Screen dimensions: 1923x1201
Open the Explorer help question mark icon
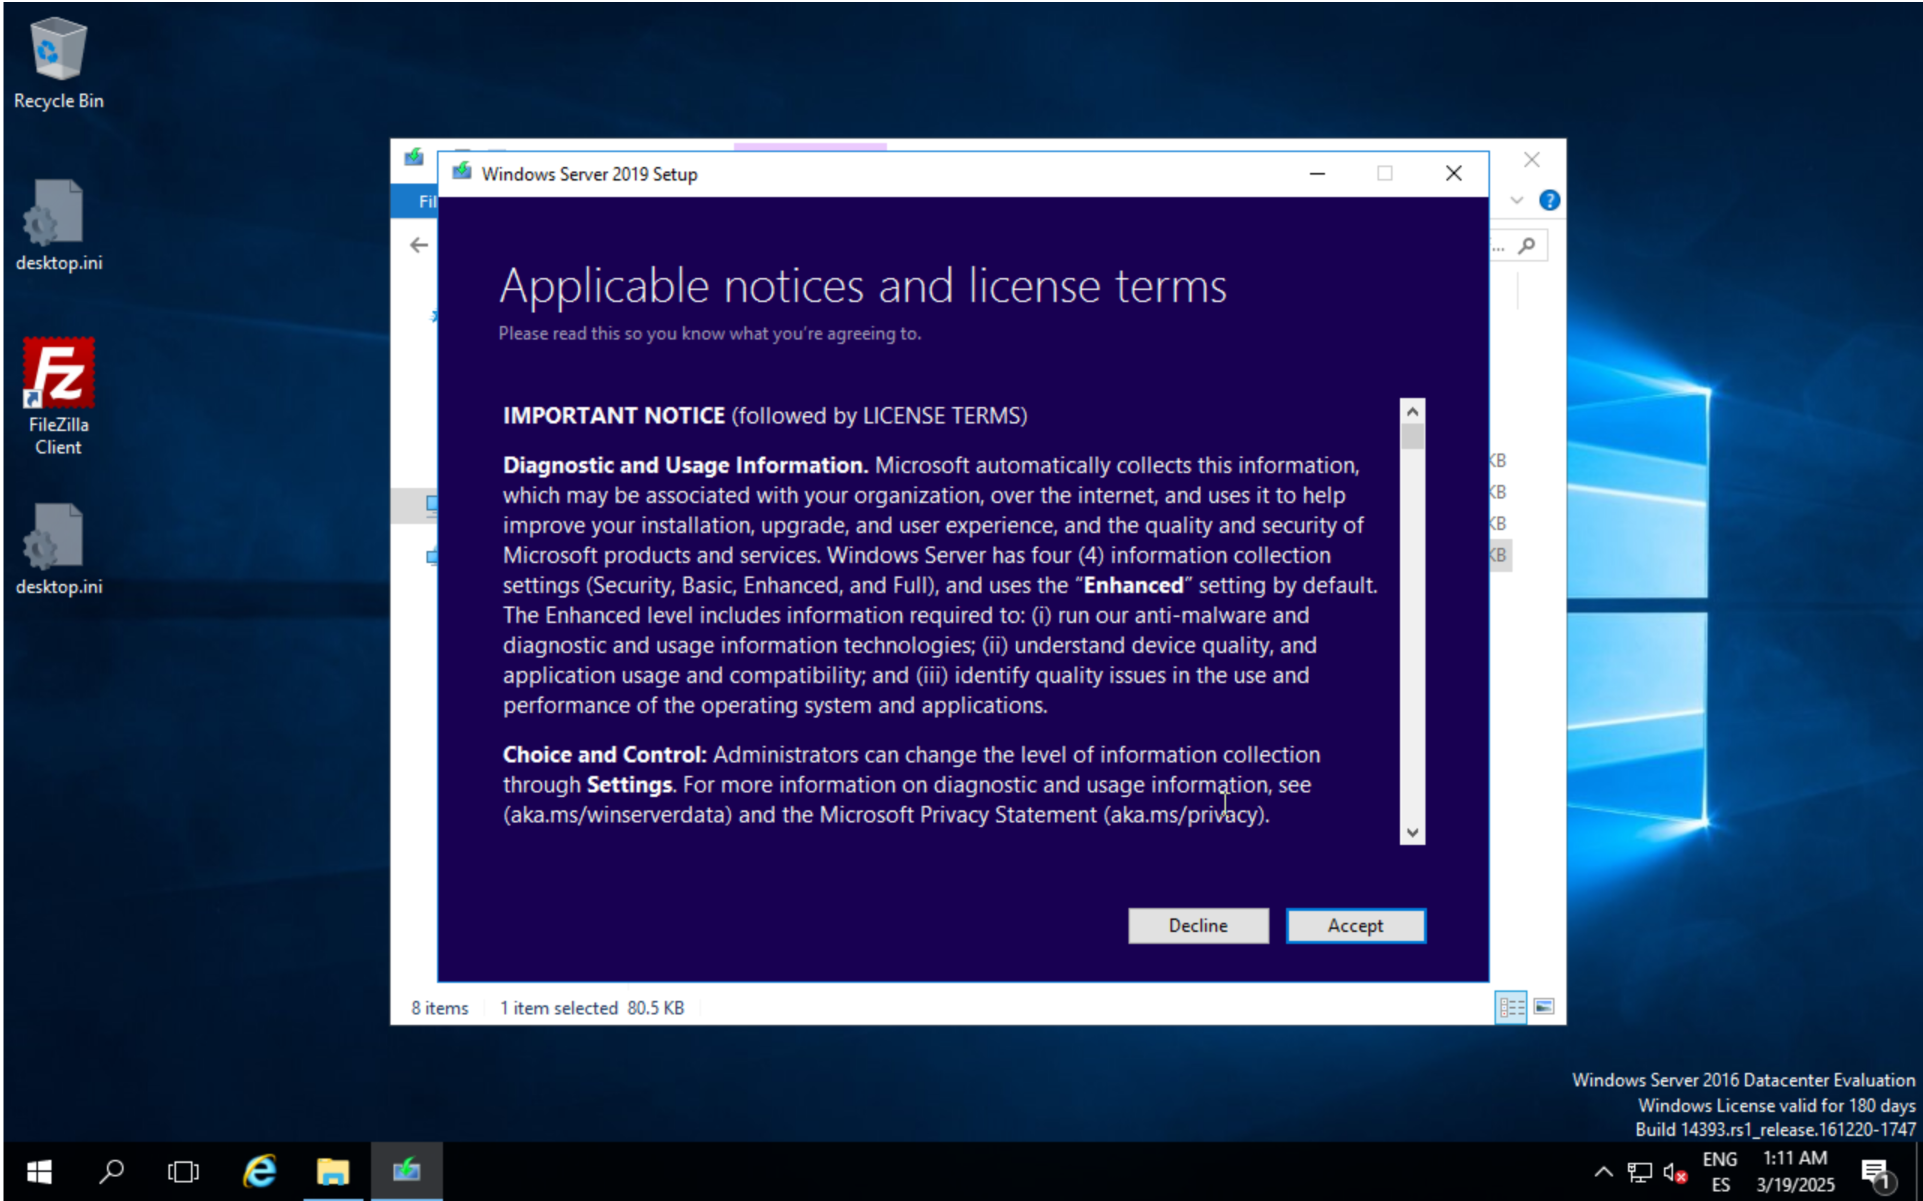click(x=1549, y=200)
